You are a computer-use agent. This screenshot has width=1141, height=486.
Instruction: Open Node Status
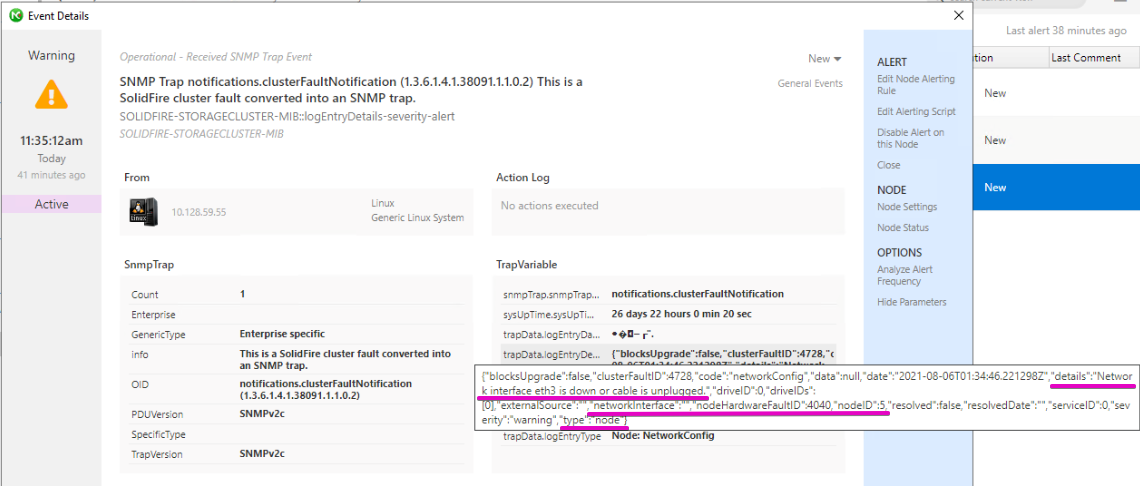902,228
